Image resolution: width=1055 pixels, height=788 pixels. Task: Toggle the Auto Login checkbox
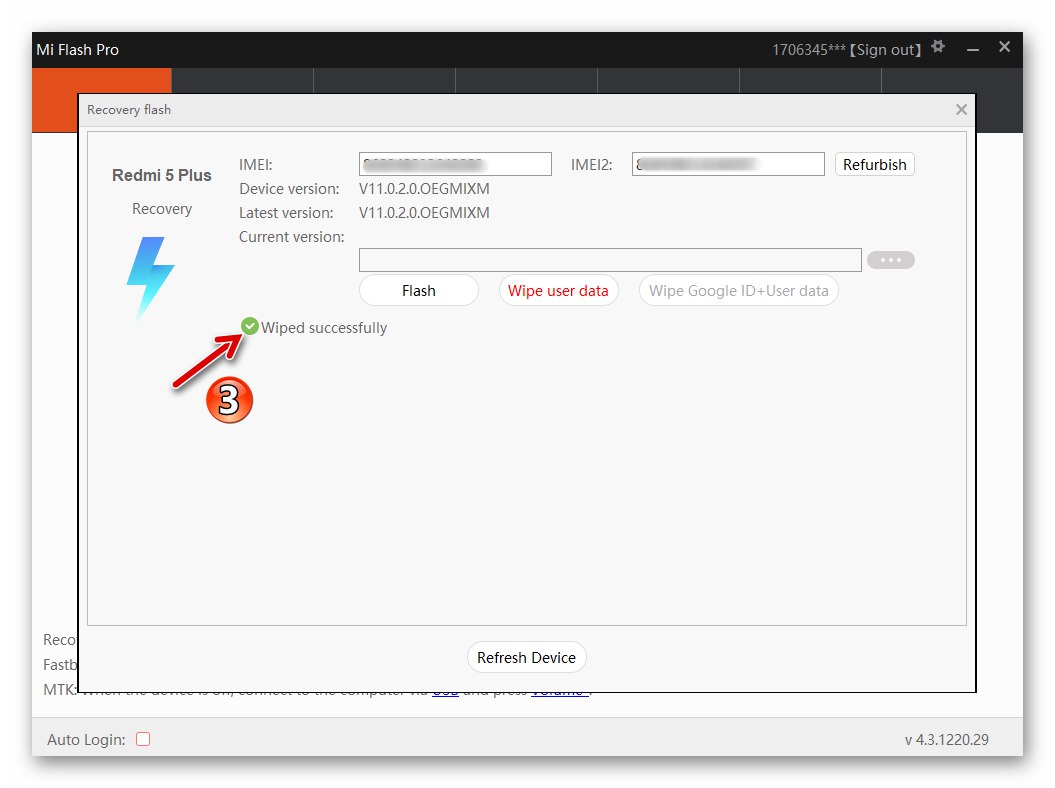coord(143,739)
